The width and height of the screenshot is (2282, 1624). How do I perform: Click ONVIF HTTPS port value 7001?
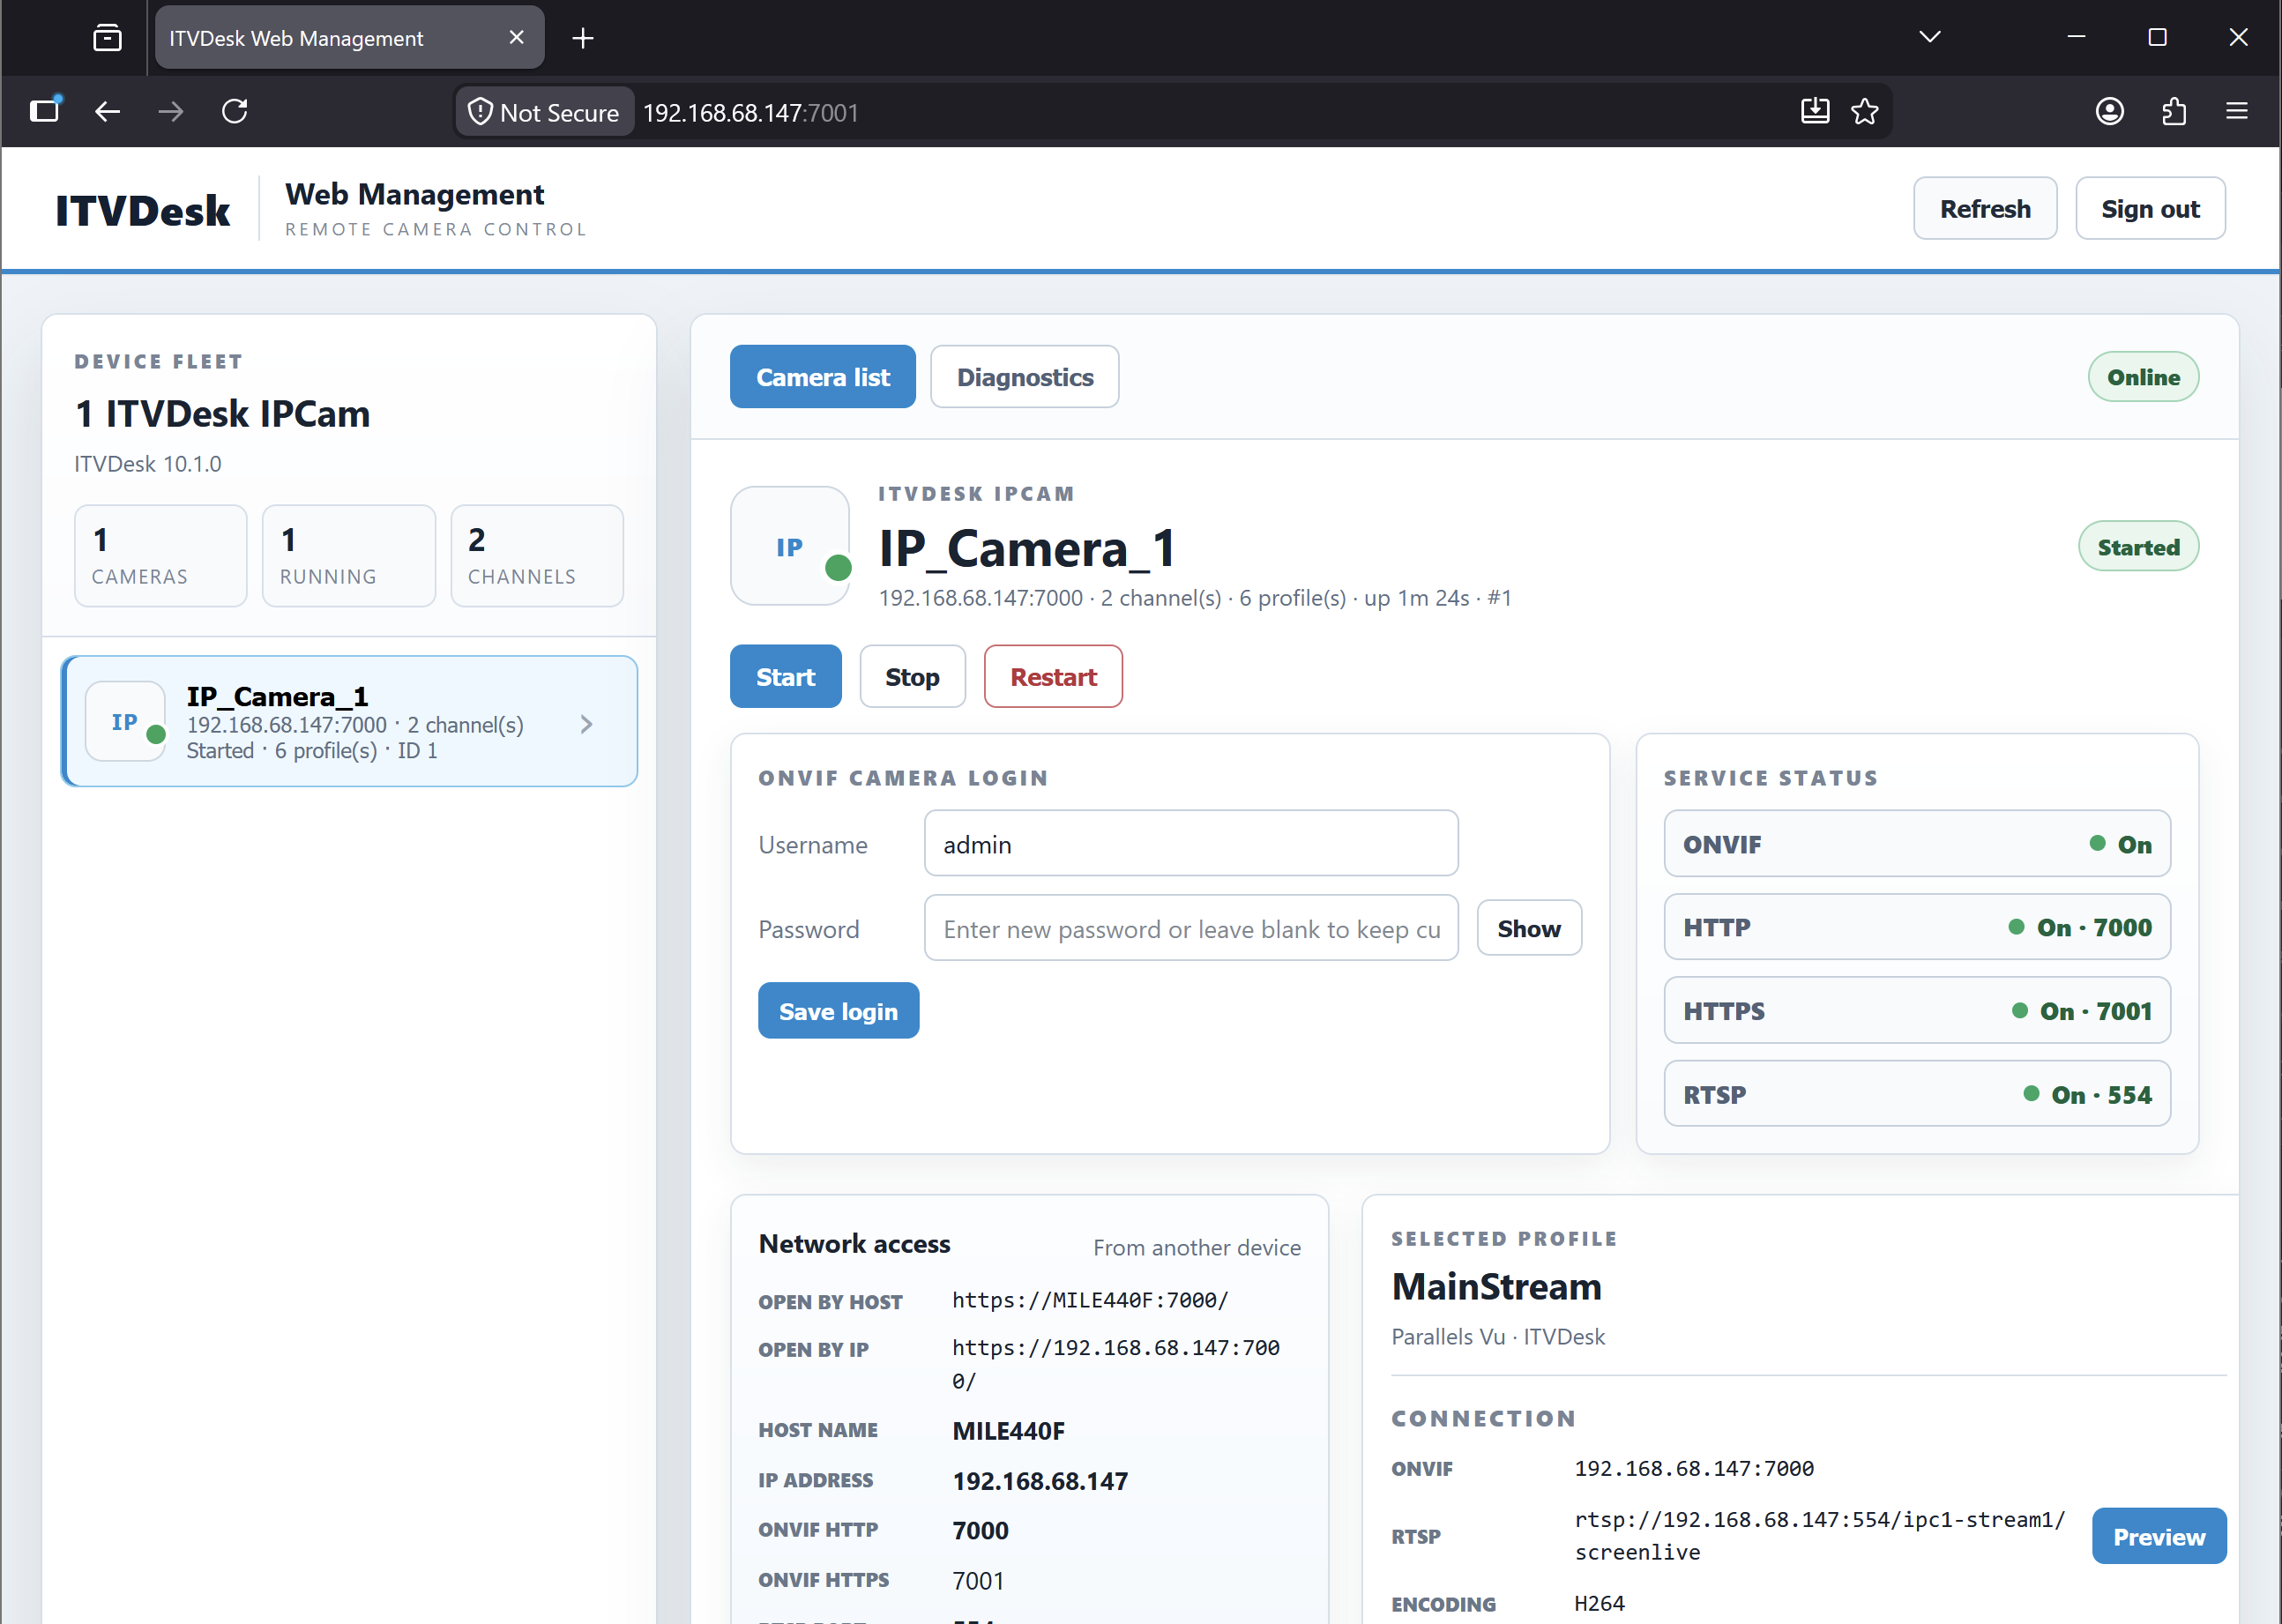(978, 1581)
